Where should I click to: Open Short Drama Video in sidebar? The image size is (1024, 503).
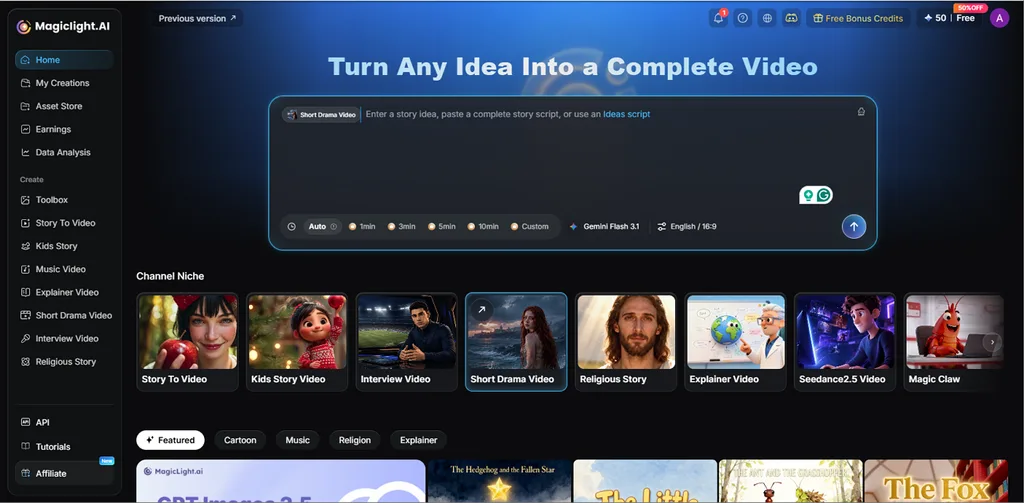[x=64, y=316]
